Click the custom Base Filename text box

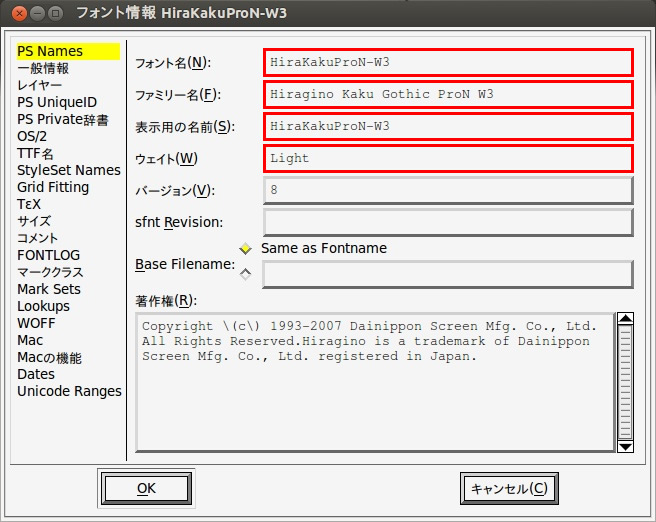[448, 274]
